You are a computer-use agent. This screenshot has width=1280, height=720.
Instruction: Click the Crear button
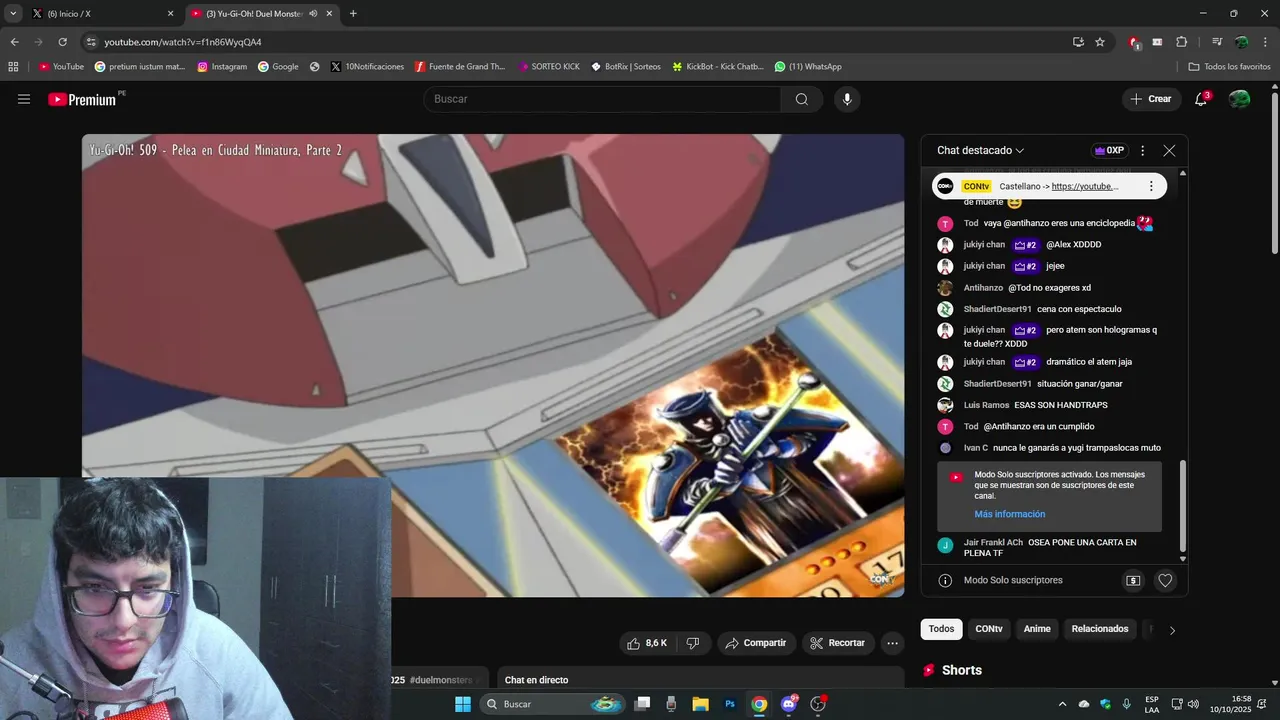click(1151, 99)
